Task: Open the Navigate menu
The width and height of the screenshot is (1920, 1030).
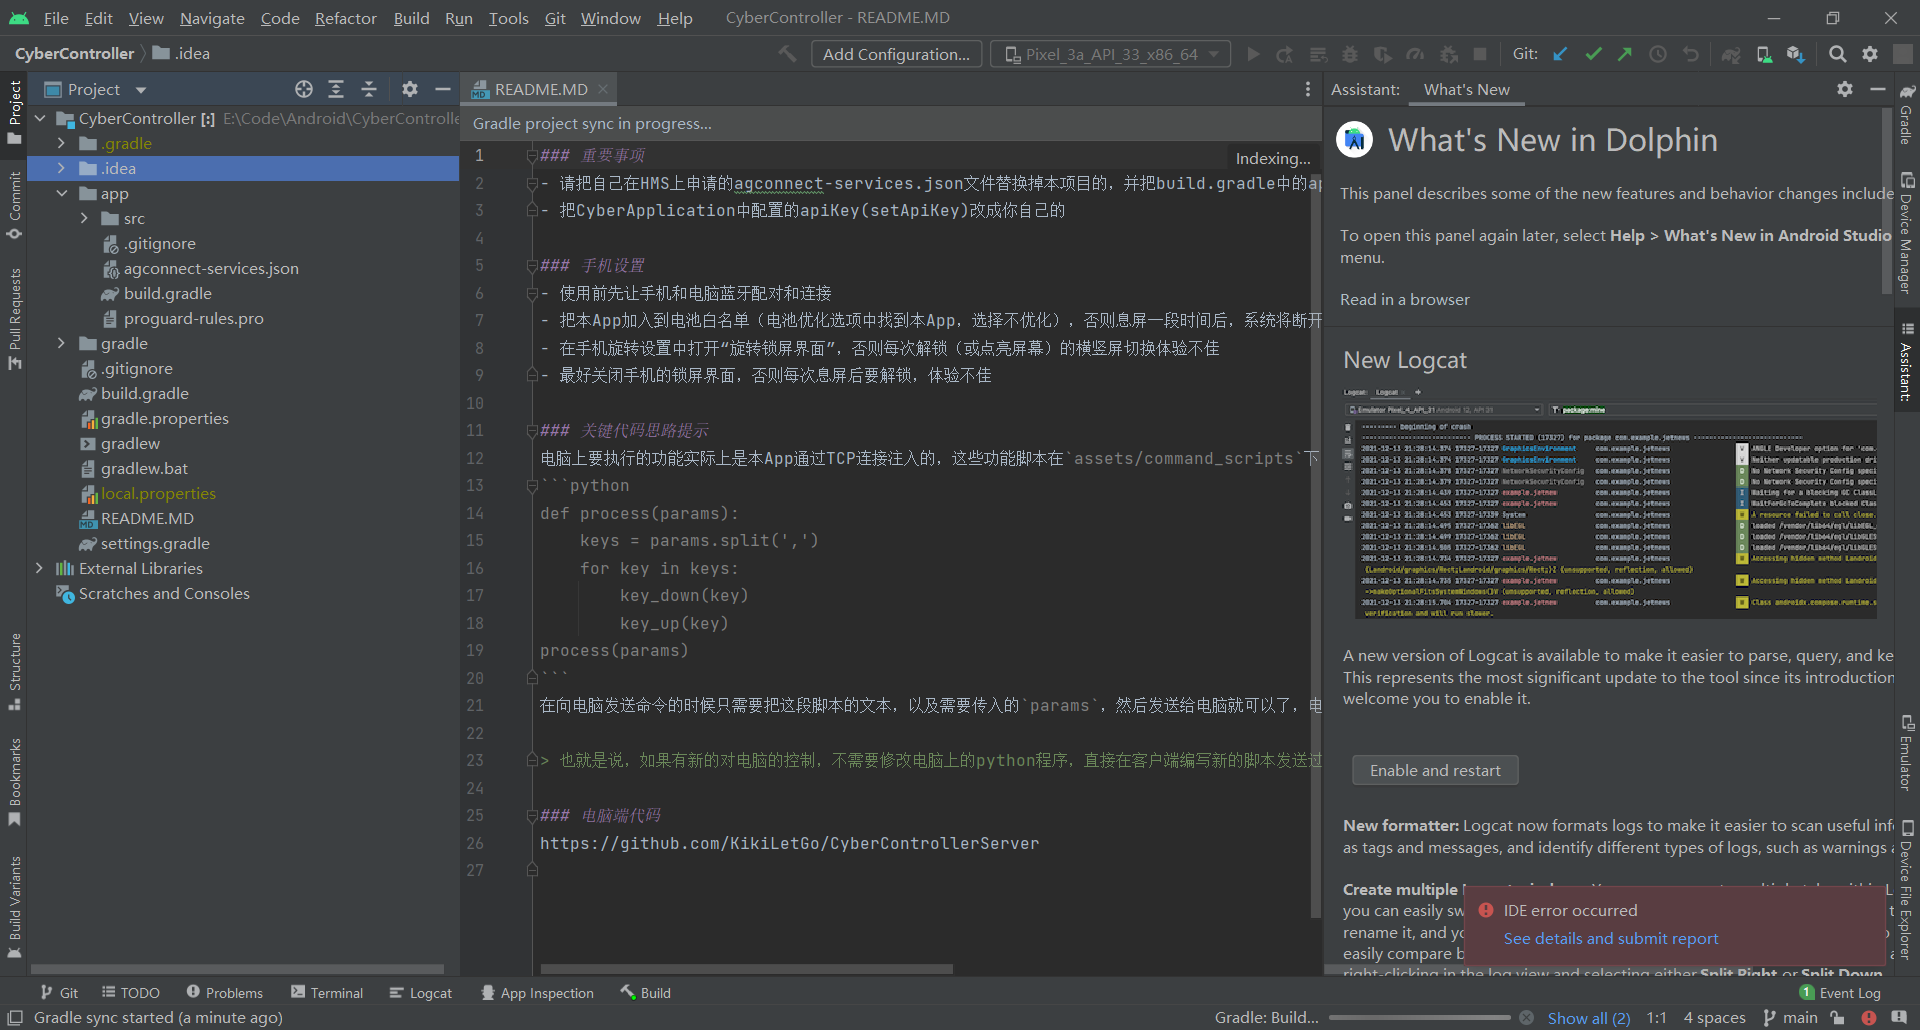Action: click(212, 18)
